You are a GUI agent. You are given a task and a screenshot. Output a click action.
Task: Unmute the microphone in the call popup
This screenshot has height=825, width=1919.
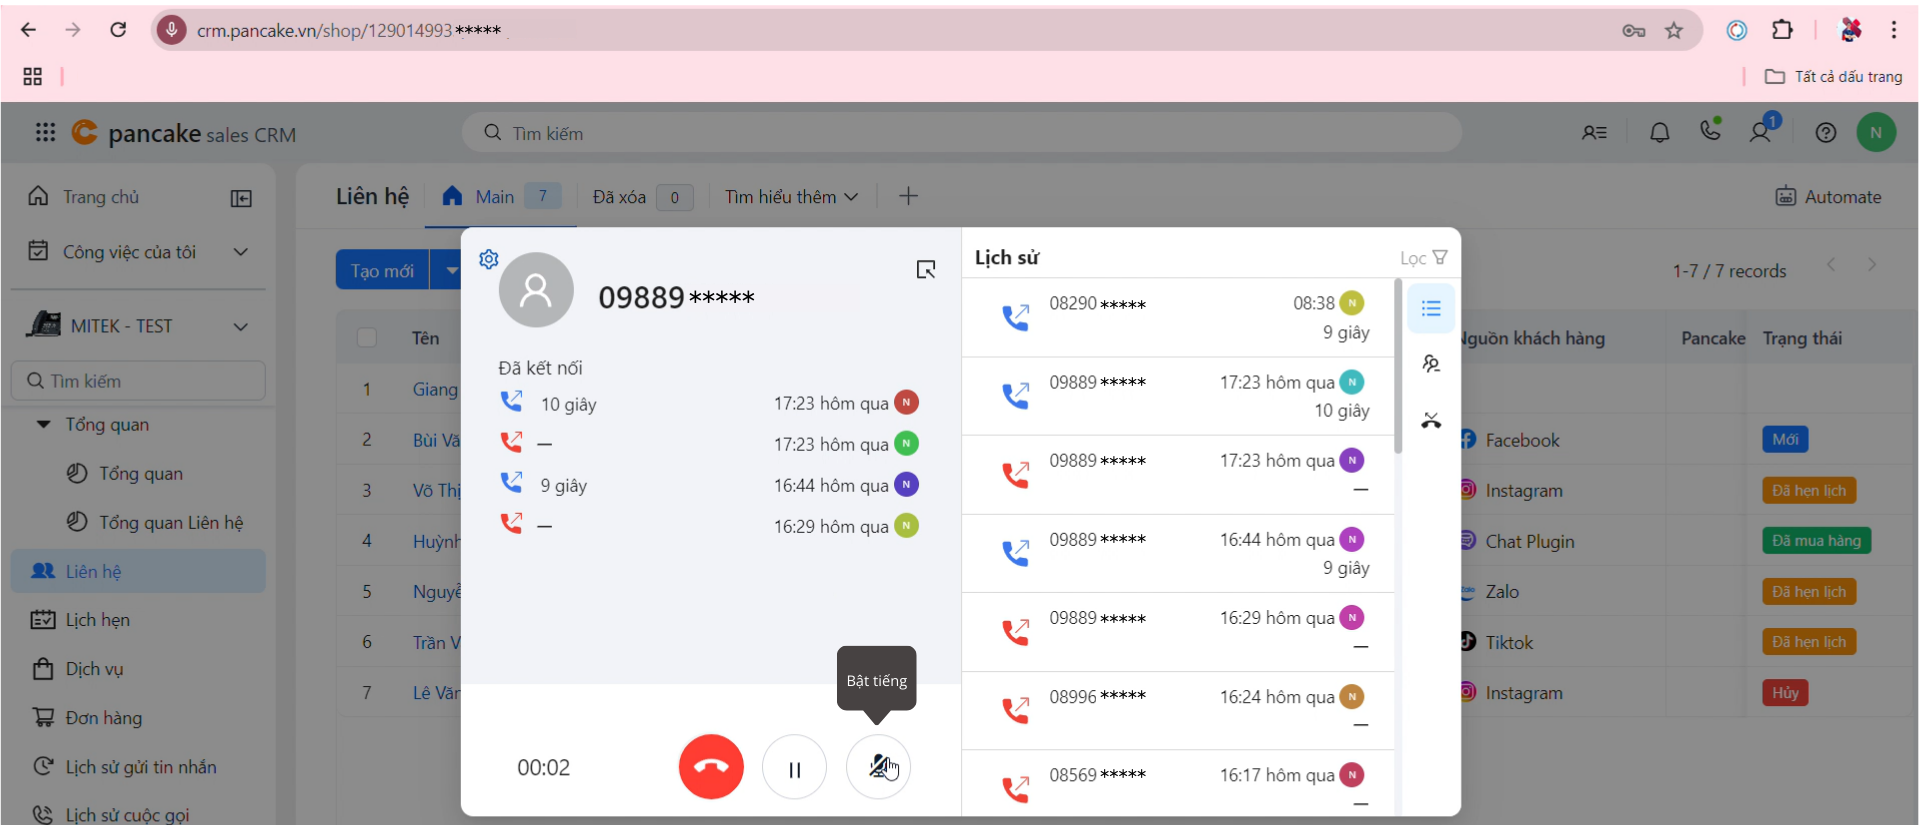[878, 767]
